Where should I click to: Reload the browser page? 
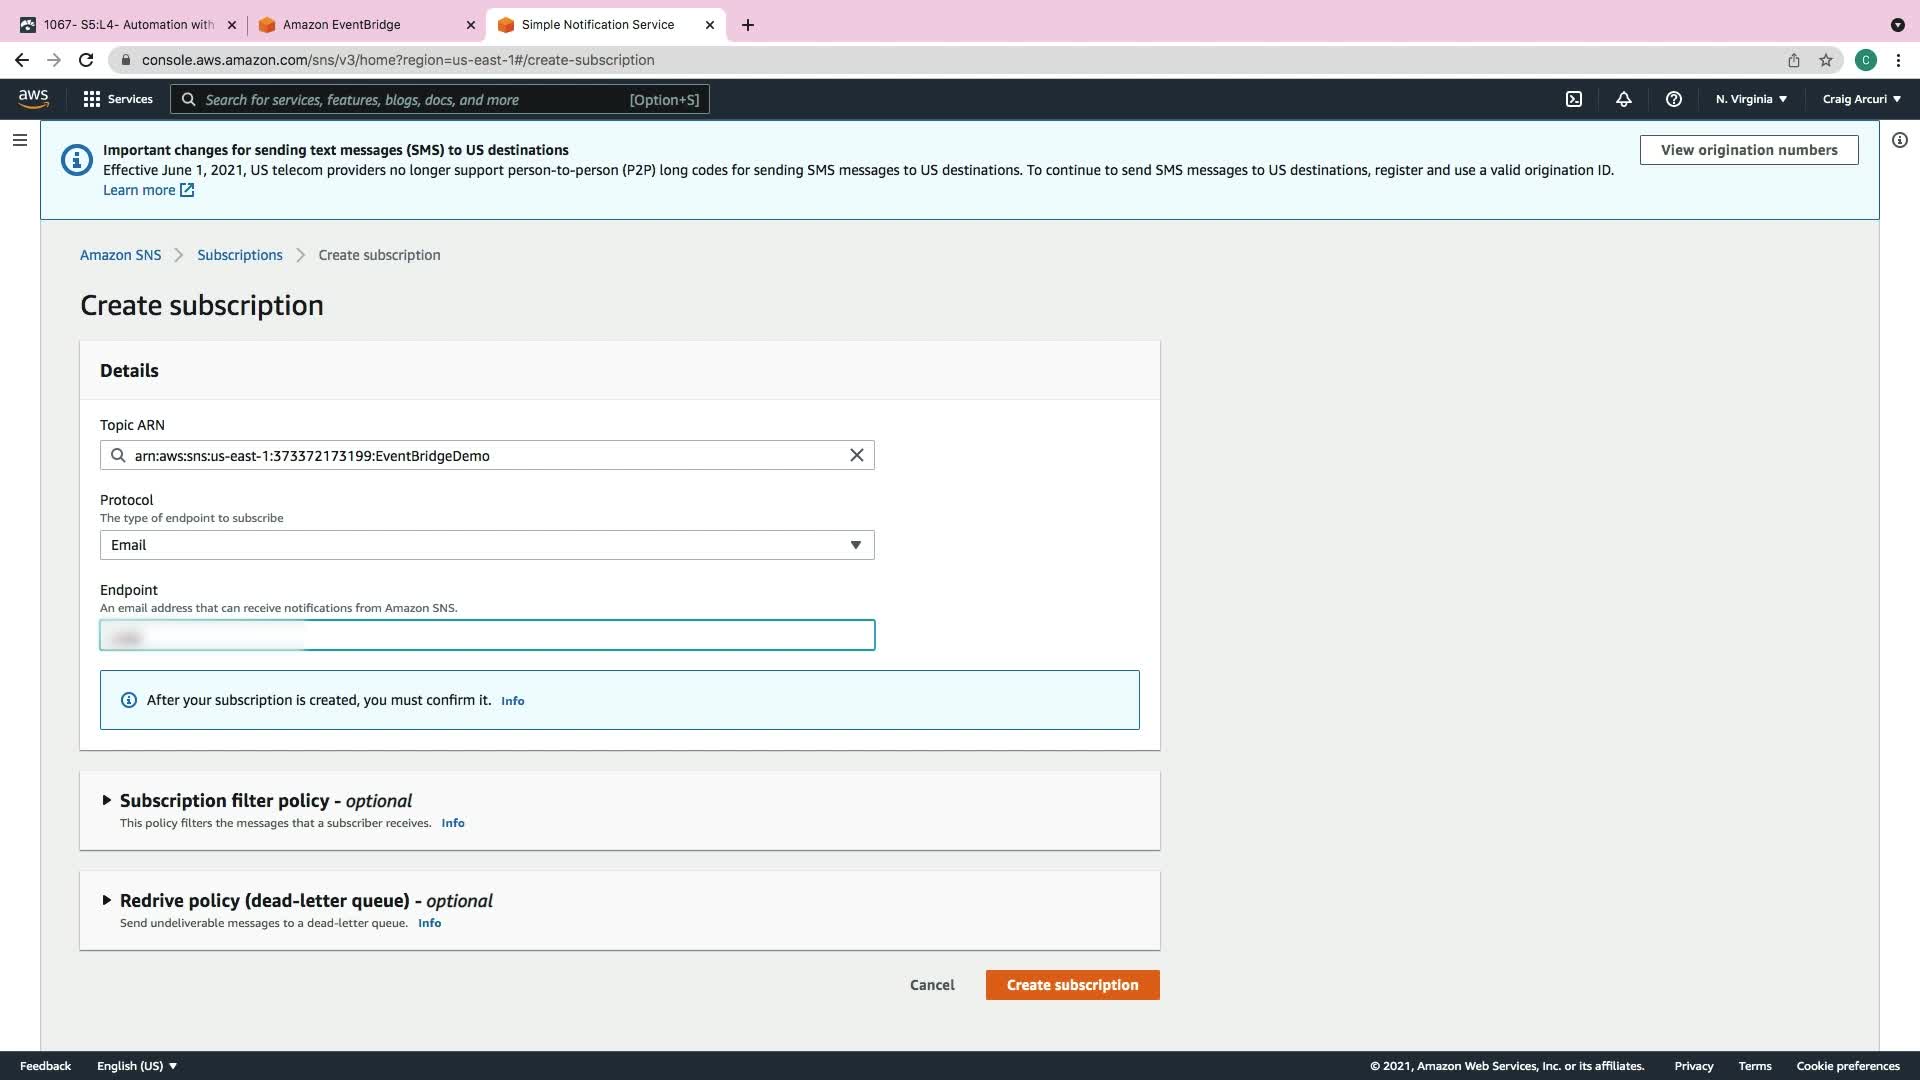tap(86, 60)
